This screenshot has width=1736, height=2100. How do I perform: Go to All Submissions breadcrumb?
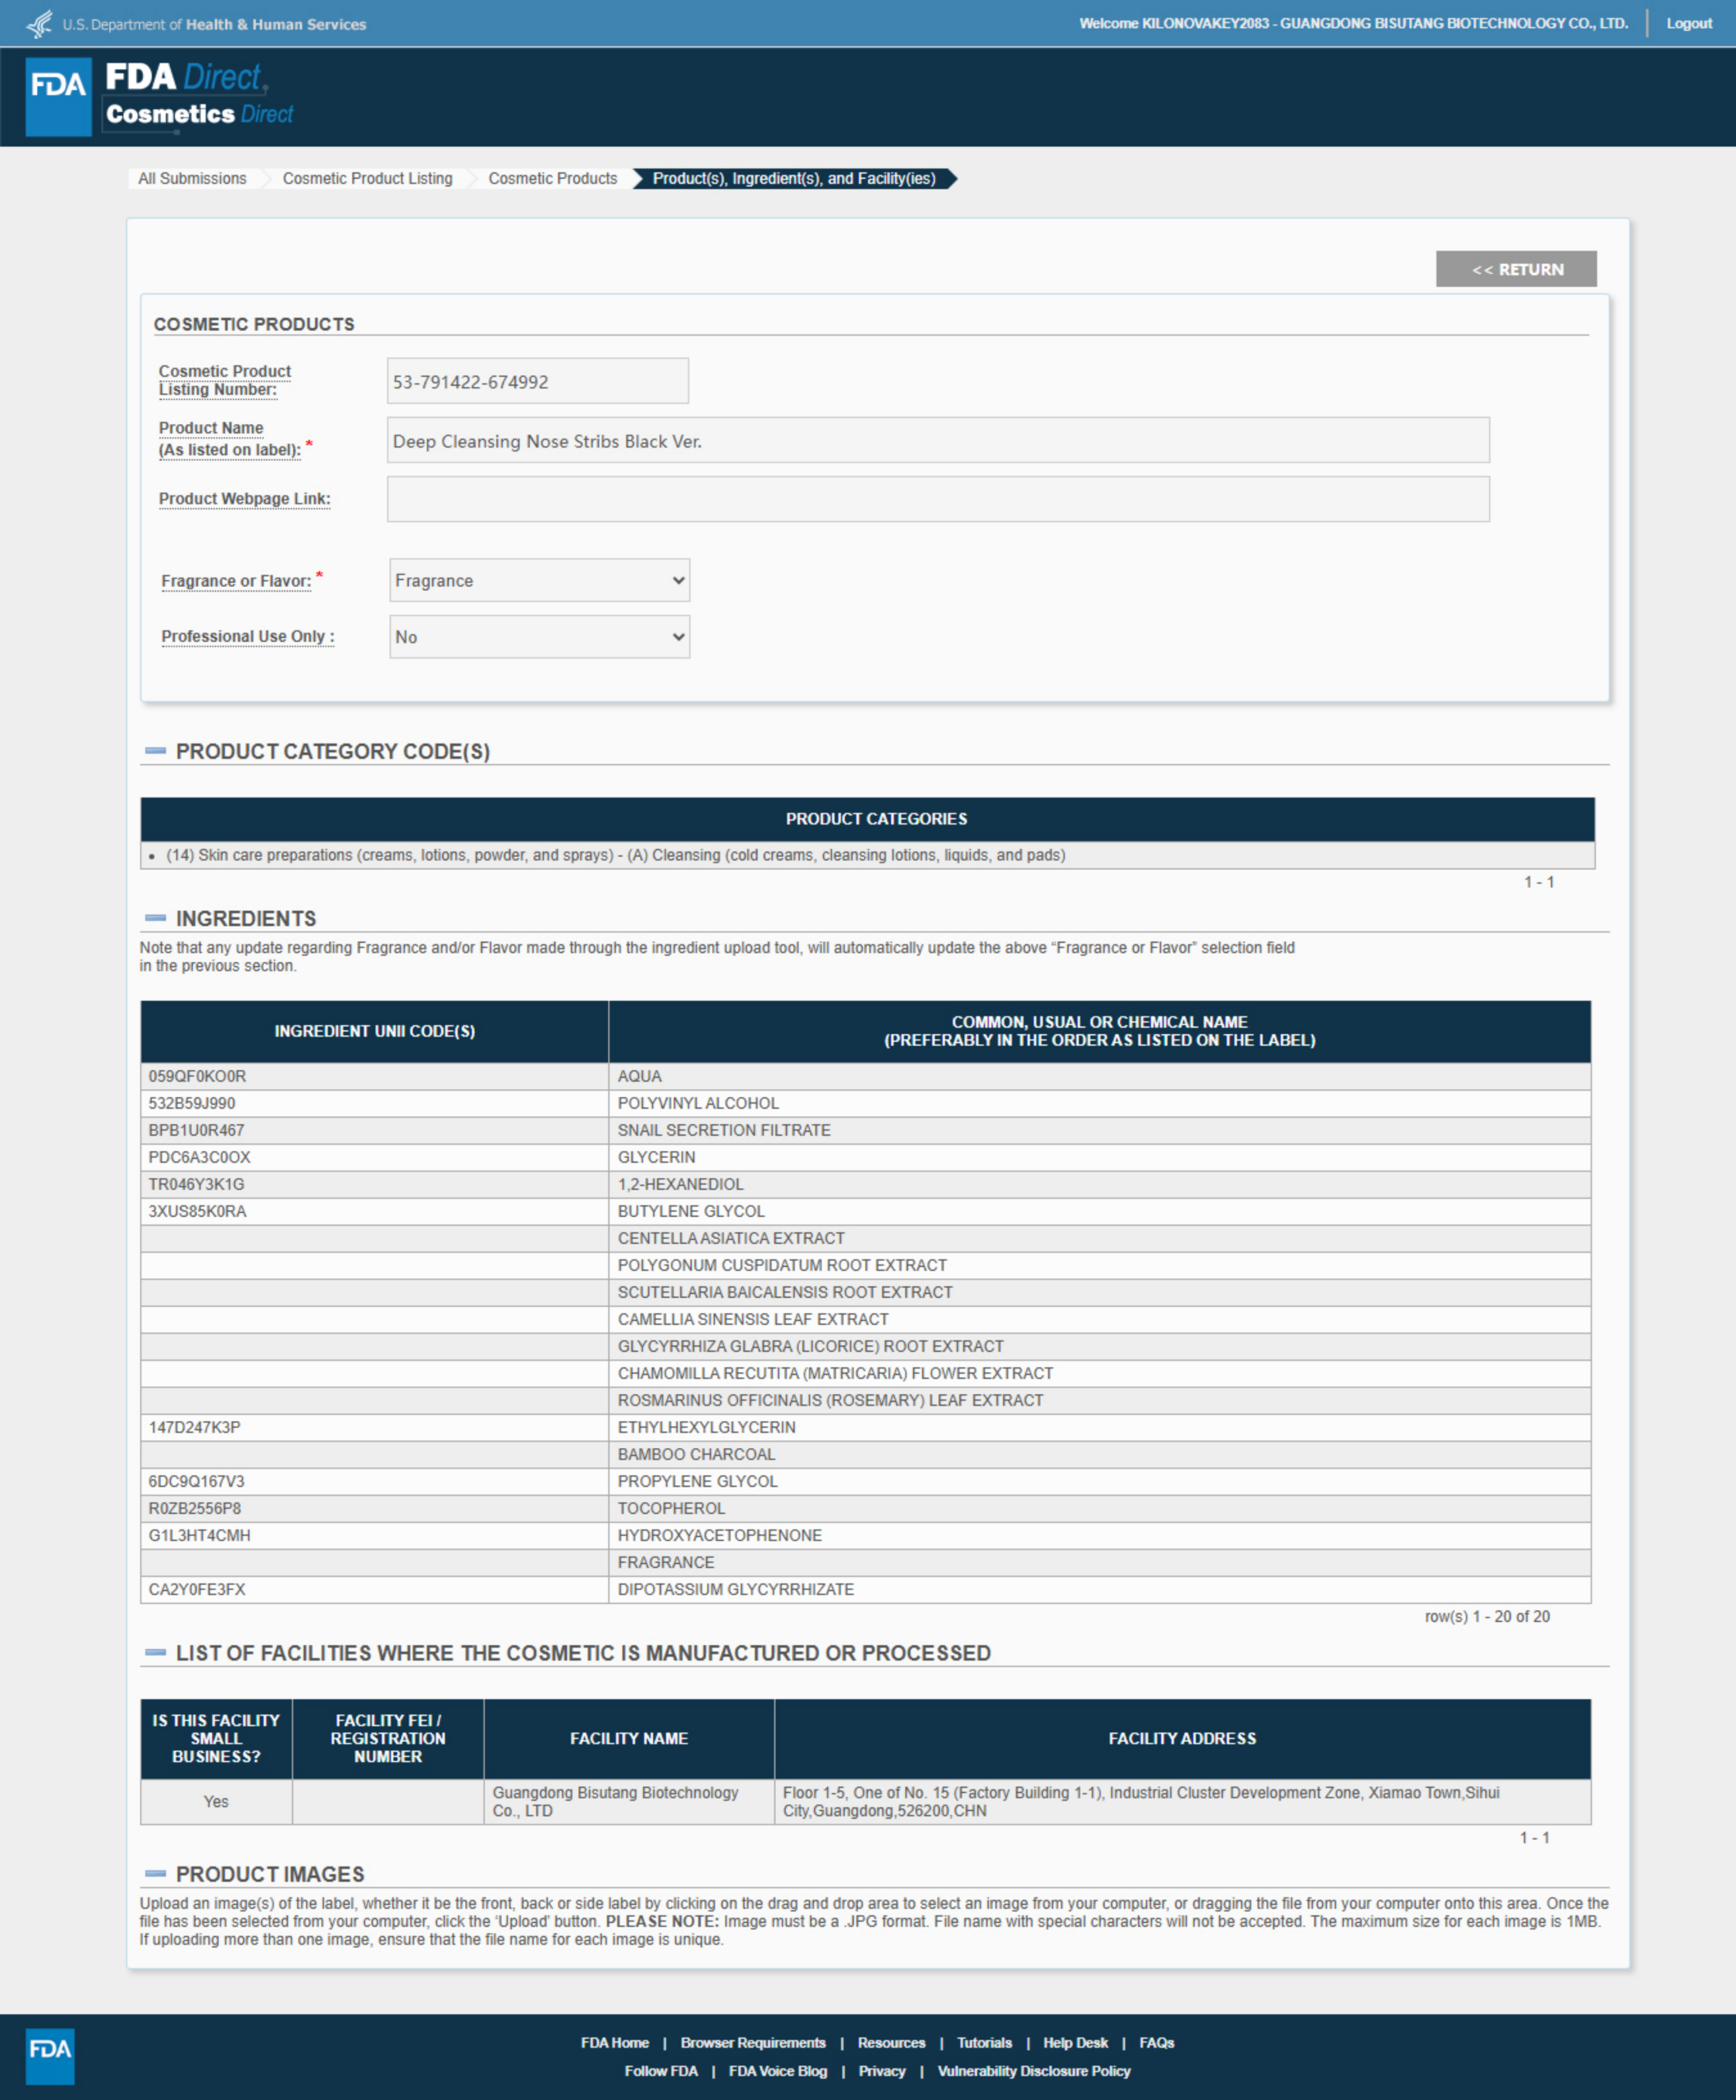[x=192, y=178]
